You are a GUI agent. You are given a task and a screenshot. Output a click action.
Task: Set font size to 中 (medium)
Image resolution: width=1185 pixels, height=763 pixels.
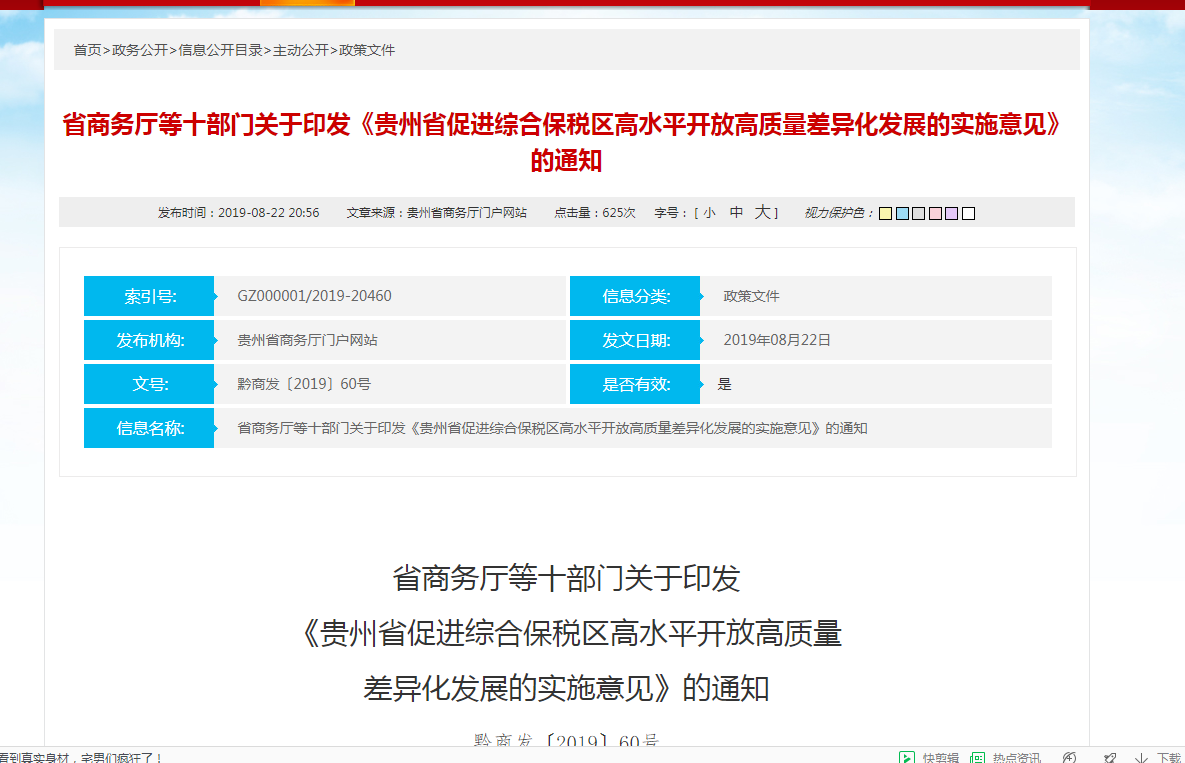point(736,213)
